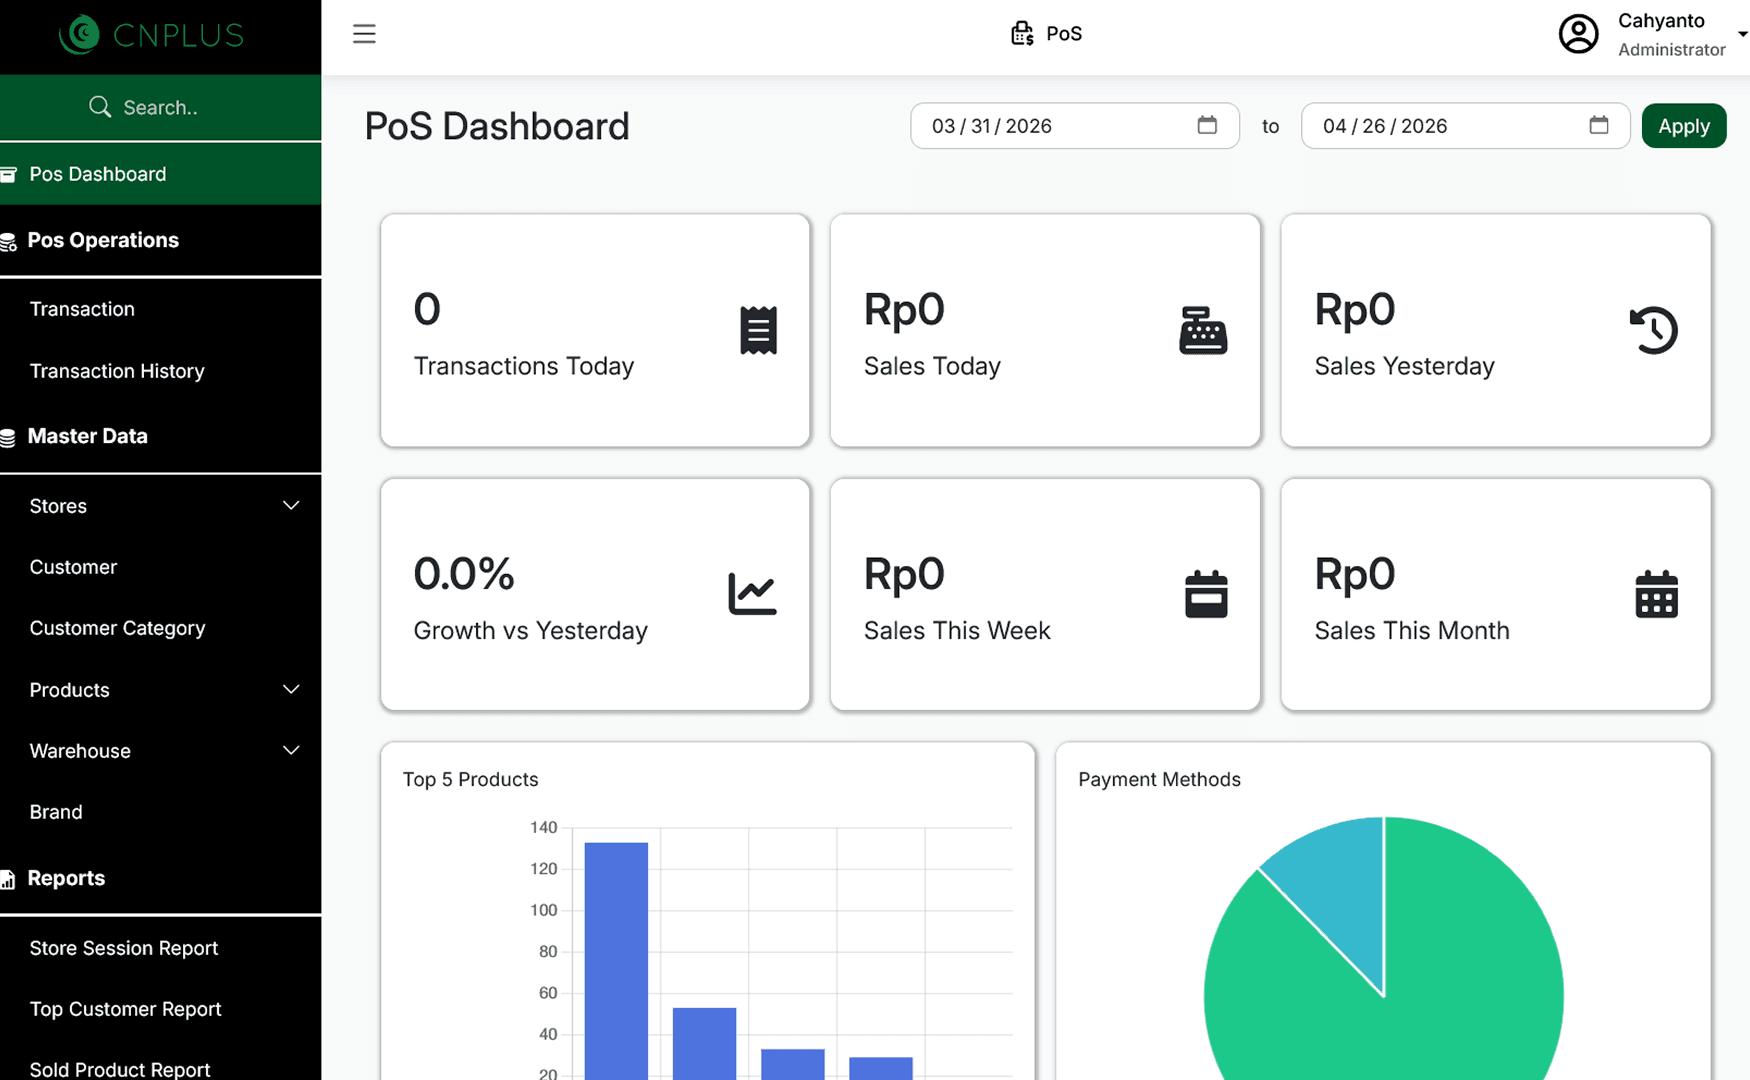The image size is (1750, 1080).
Task: Click the Sales Today cash register icon
Action: pos(1203,330)
